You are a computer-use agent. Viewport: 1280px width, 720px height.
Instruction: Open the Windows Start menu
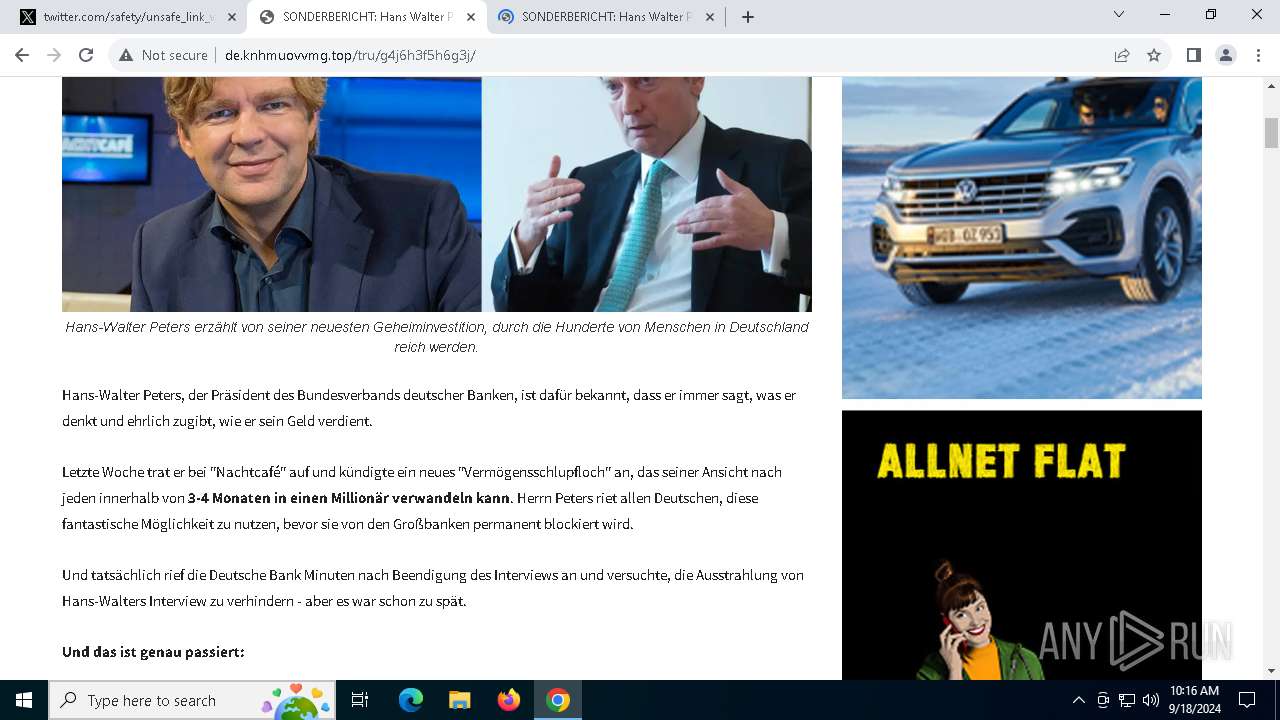tap(24, 700)
